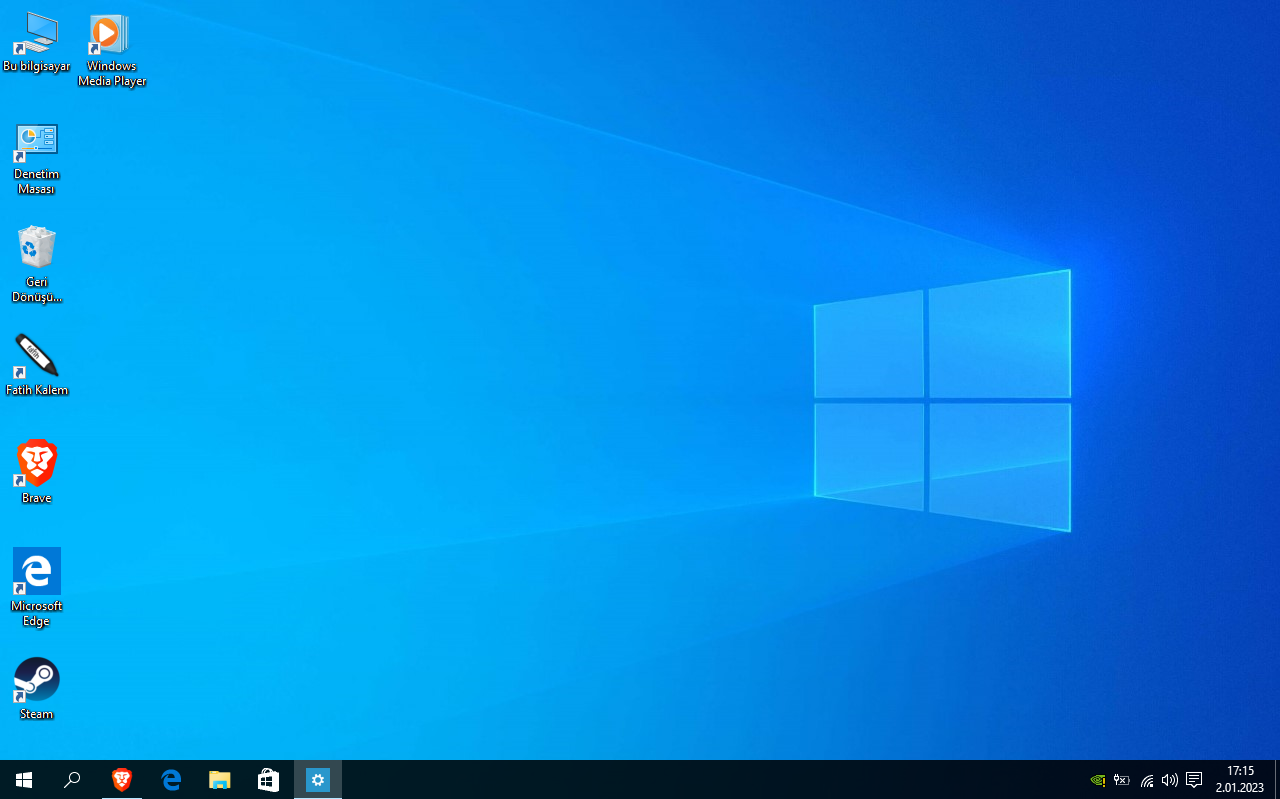
Task: Select the Geri Dönüşüm recycle bin icon
Action: pos(37,265)
